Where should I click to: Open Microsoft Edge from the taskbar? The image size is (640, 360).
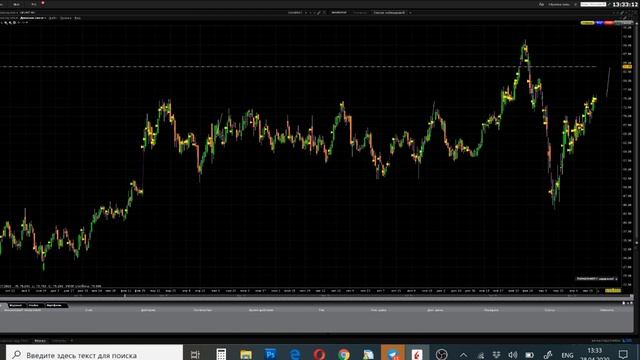click(x=295, y=354)
